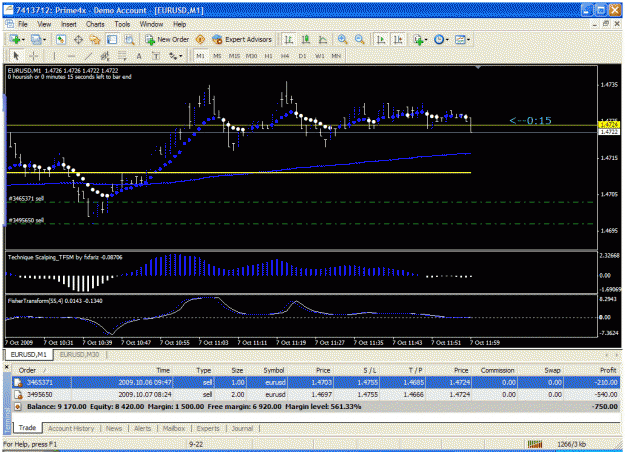Select the EURUSD,M1 chart tab

28,354
